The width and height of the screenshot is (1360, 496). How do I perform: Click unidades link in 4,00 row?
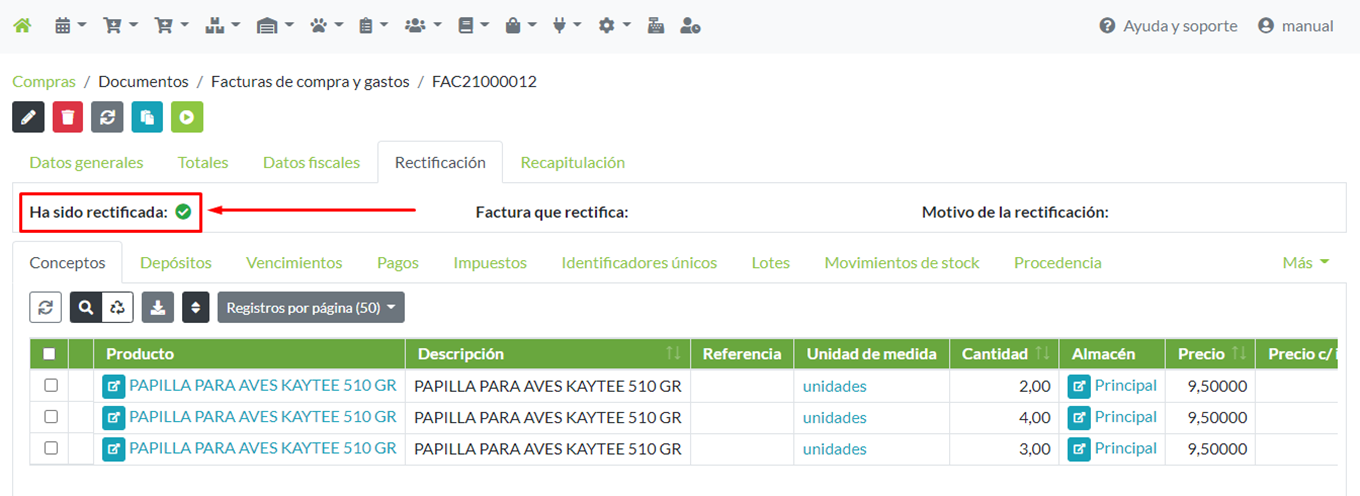point(835,417)
